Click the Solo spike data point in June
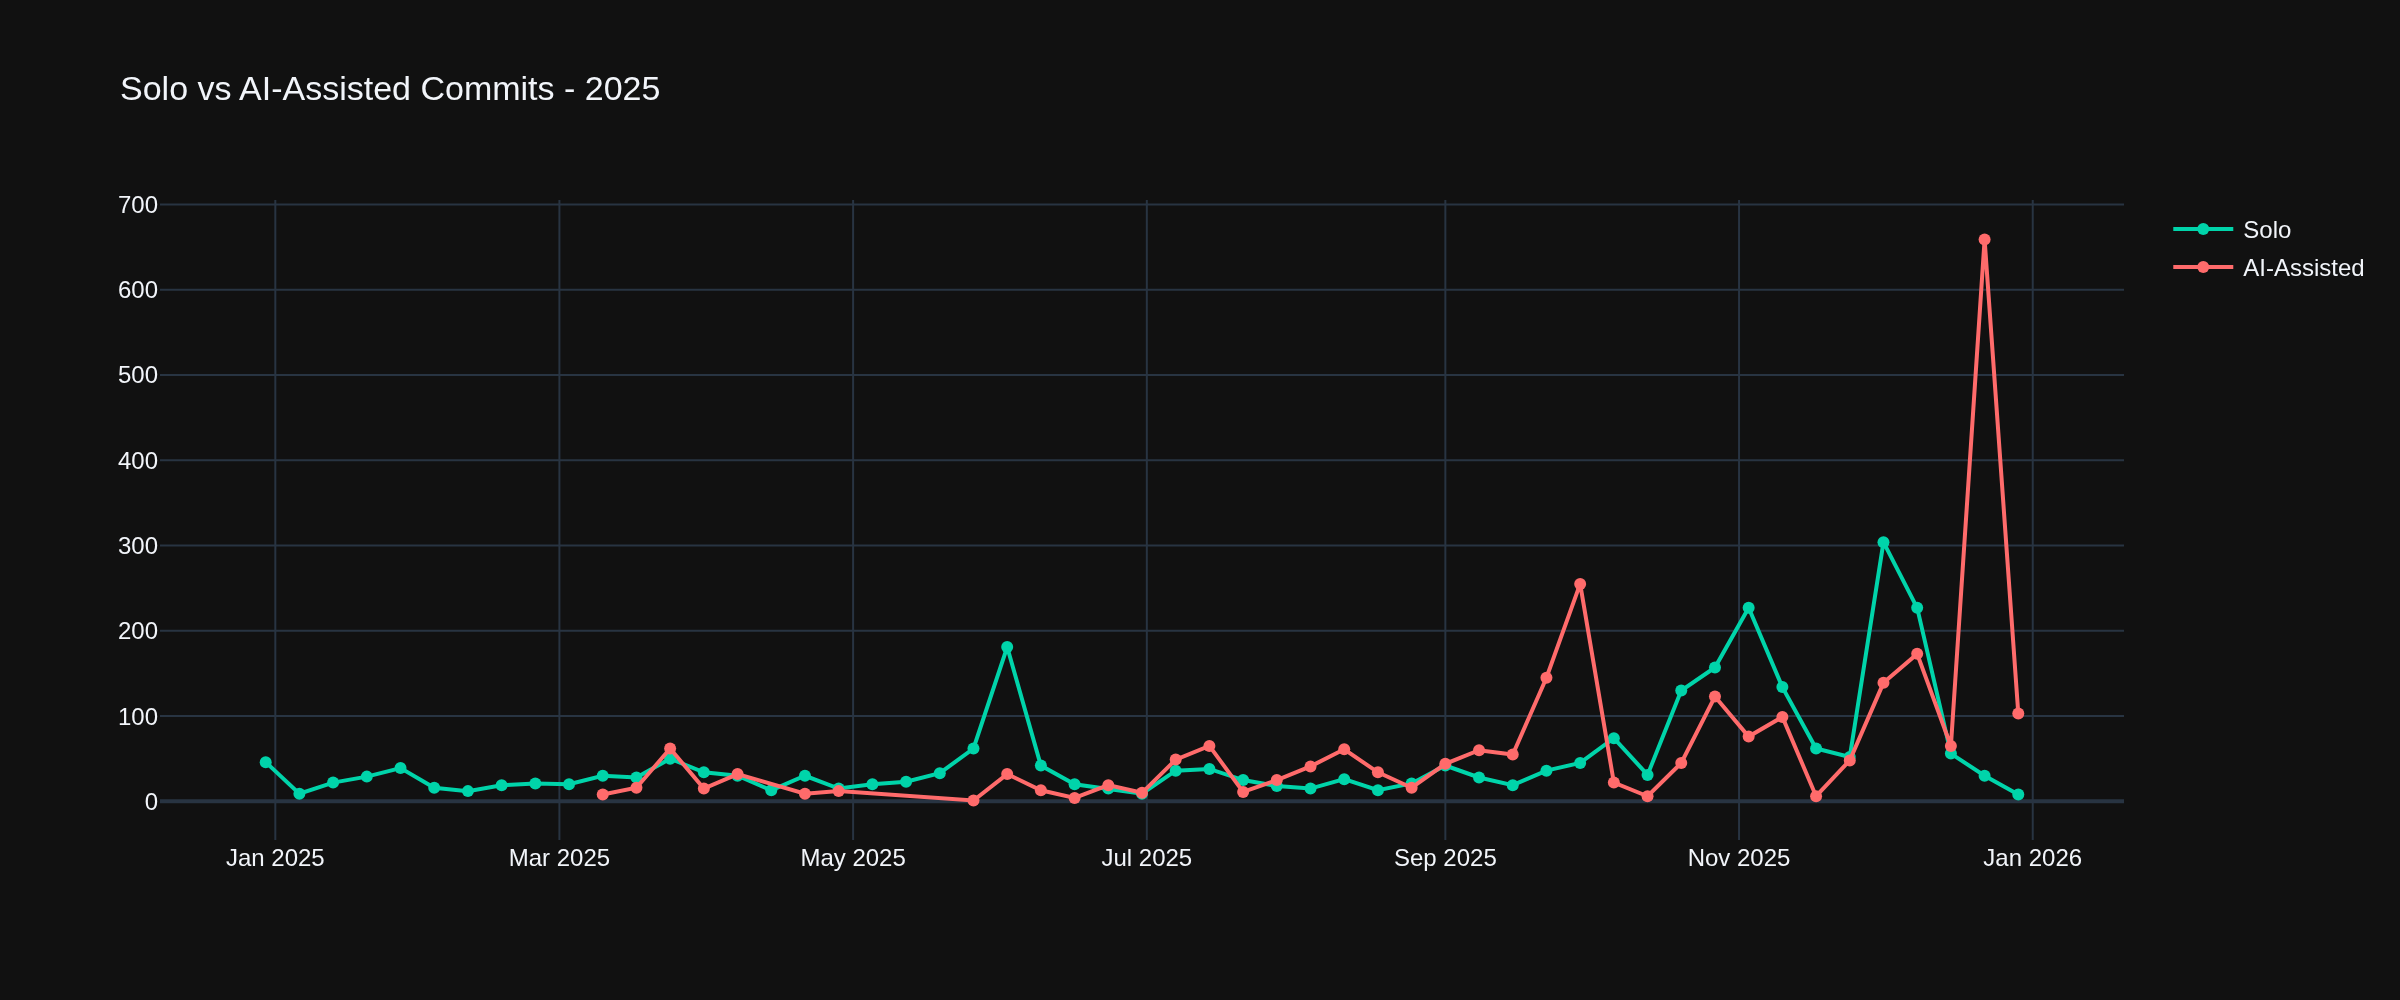2400x1000 pixels. pyautogui.click(x=1007, y=647)
